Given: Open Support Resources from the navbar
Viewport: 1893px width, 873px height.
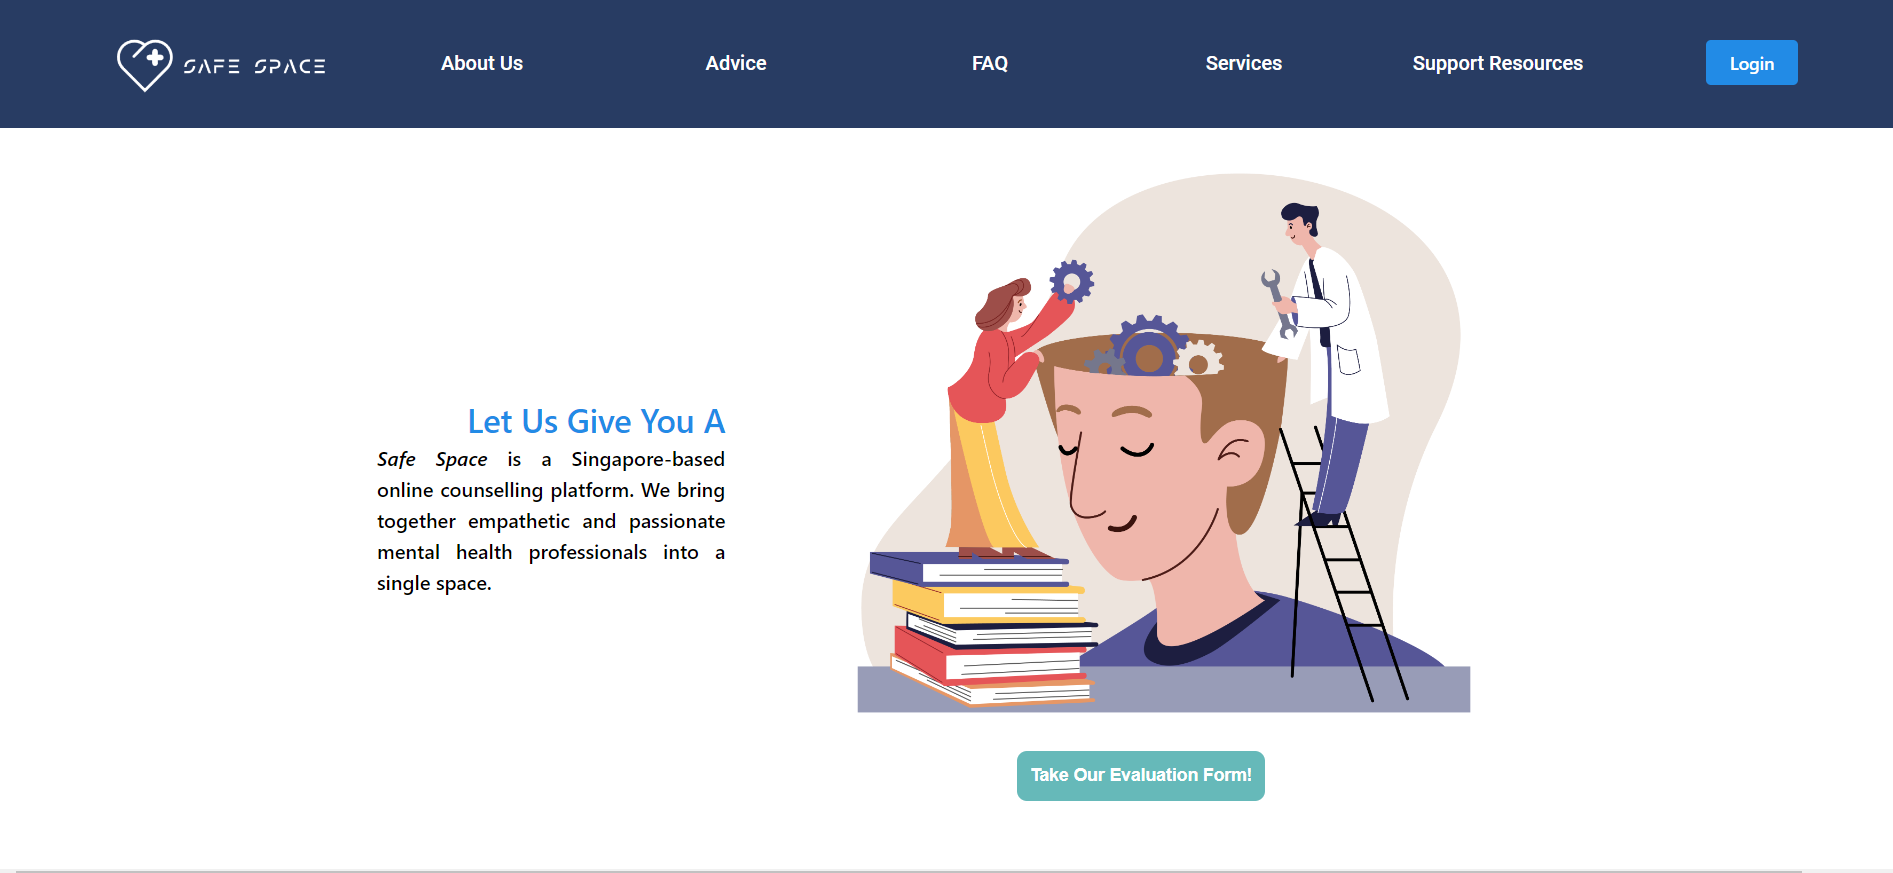Looking at the screenshot, I should click(1497, 63).
